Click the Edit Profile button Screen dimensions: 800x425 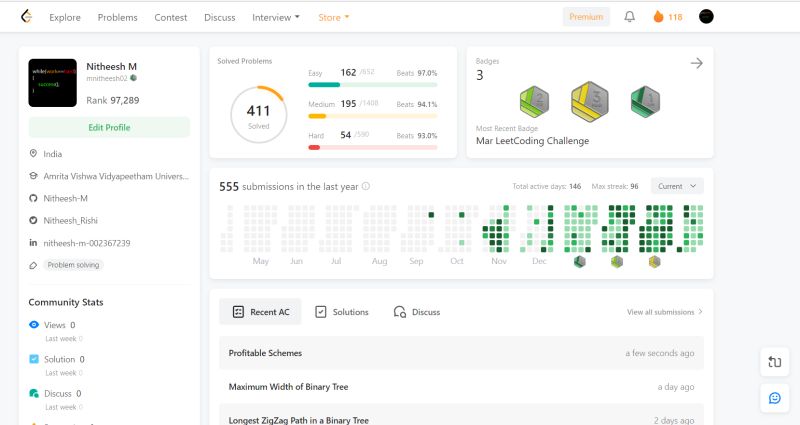[109, 128]
